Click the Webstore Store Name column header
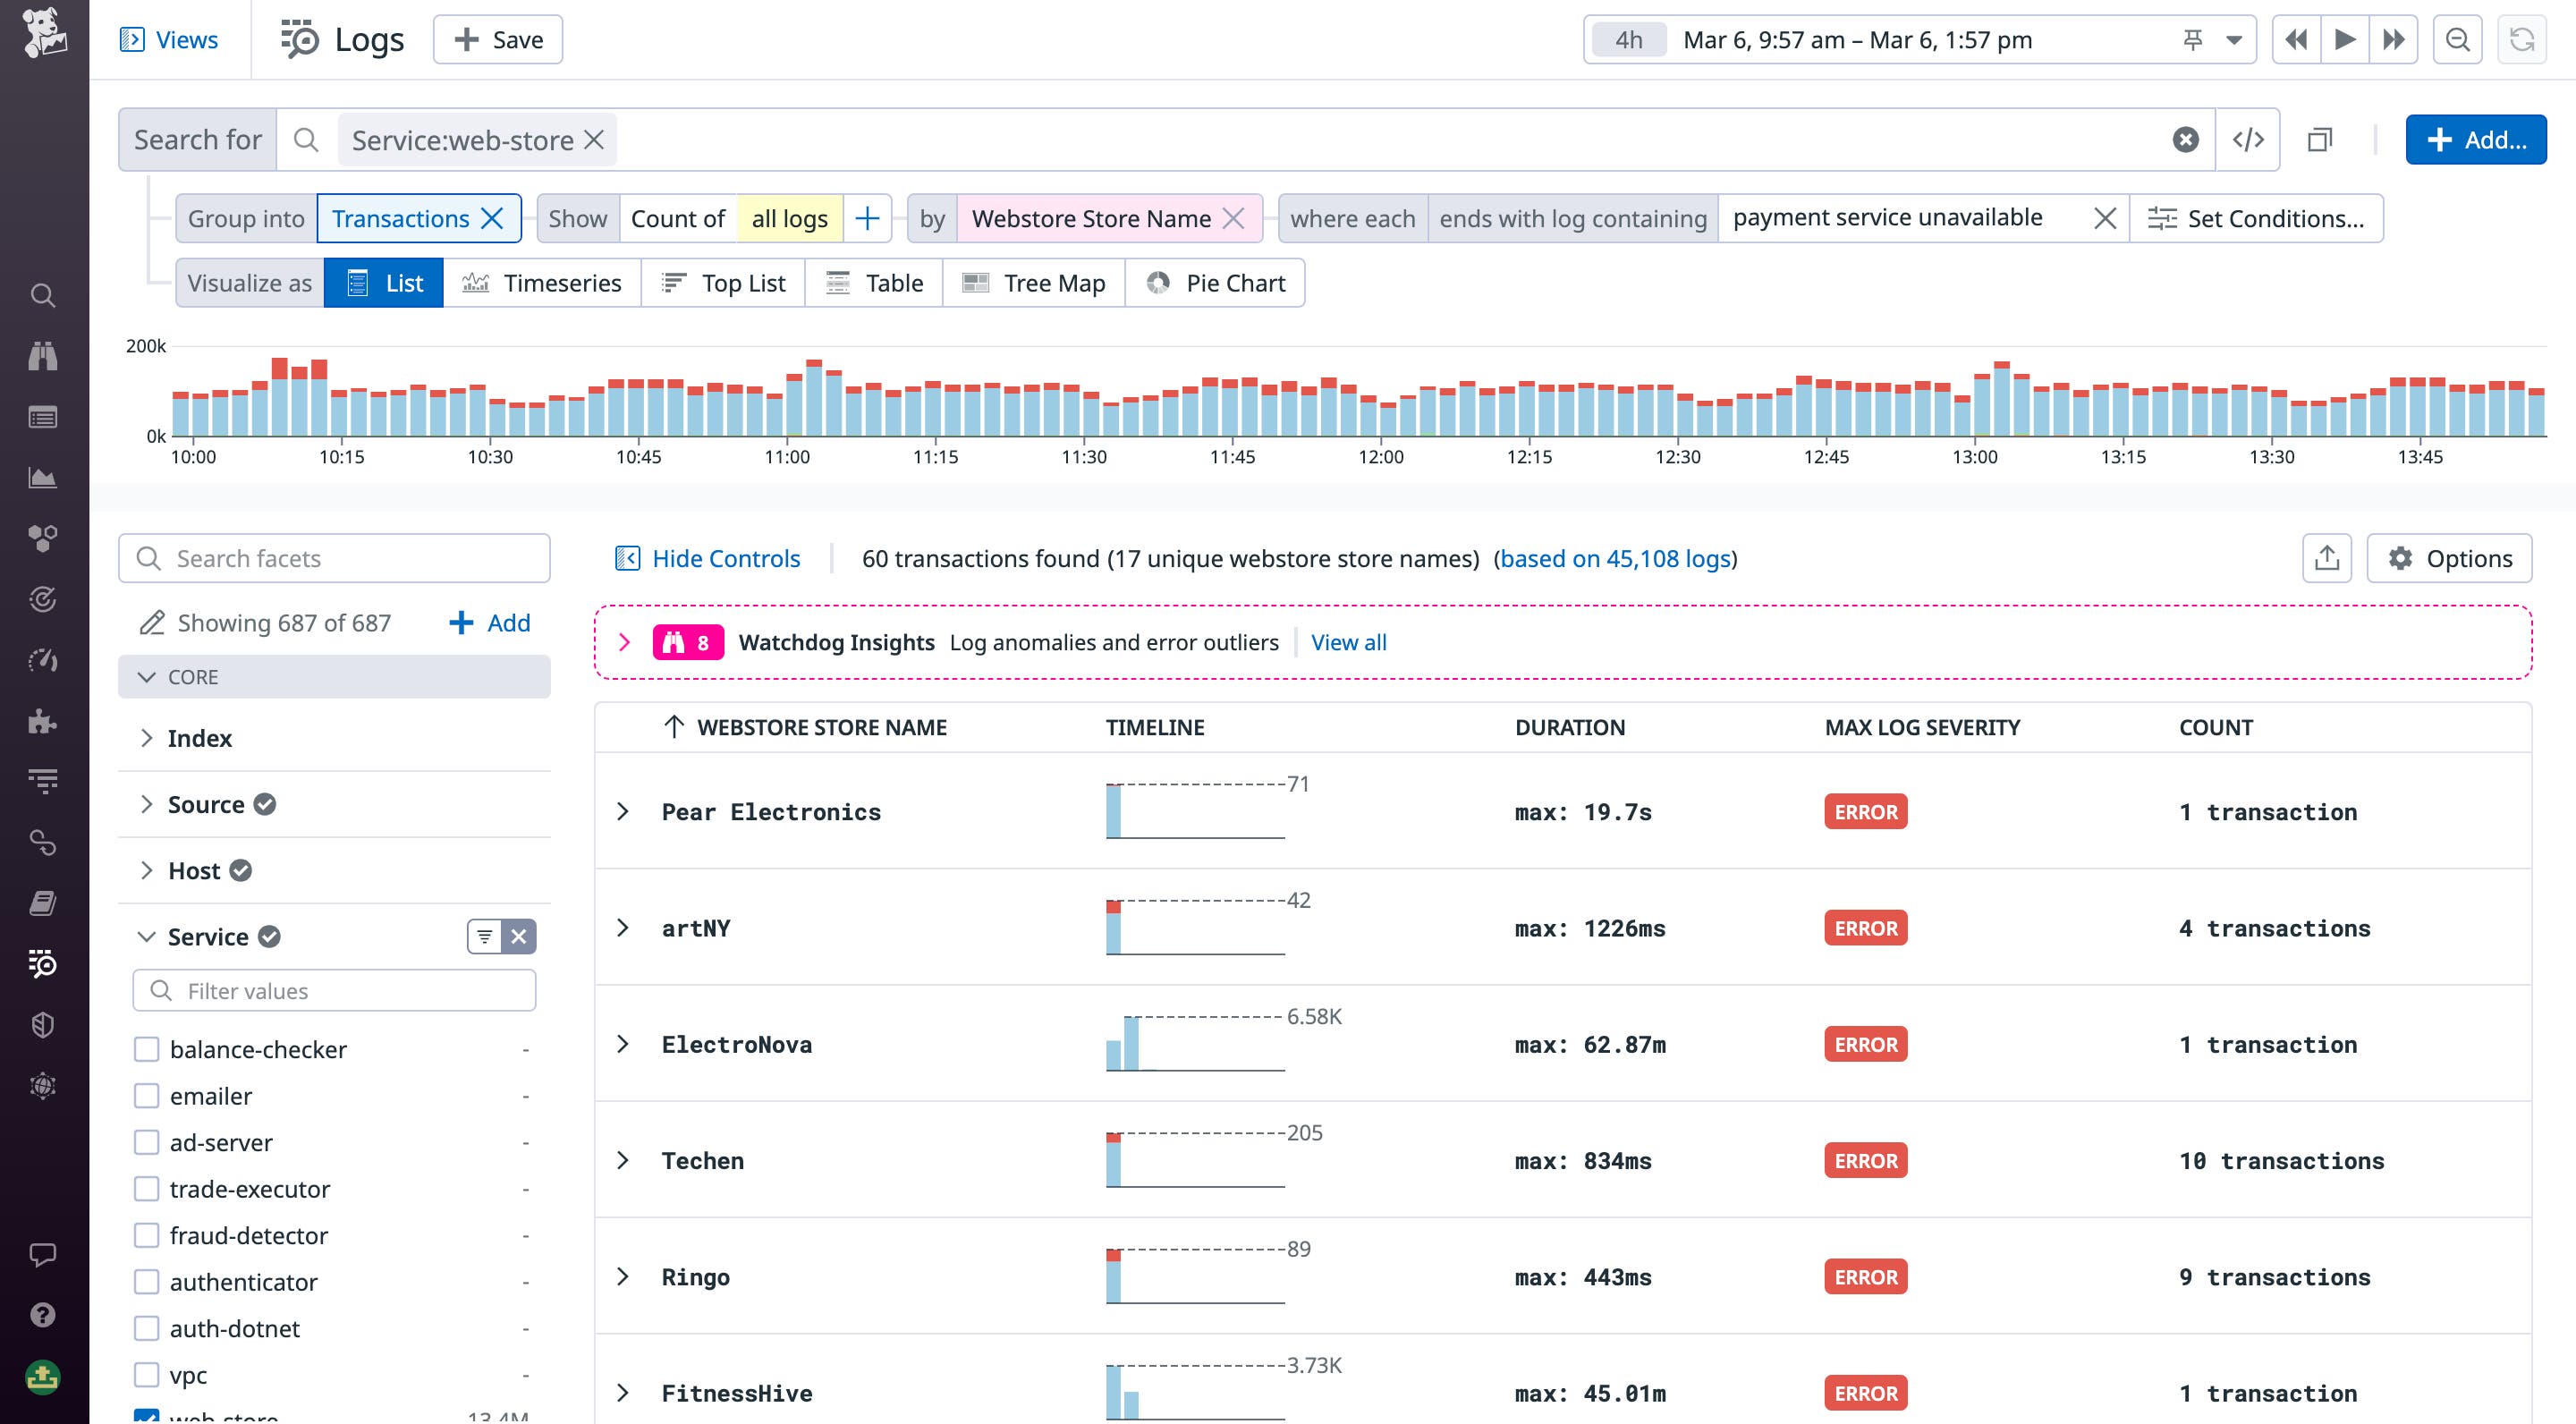The width and height of the screenshot is (2576, 1424). [x=822, y=727]
